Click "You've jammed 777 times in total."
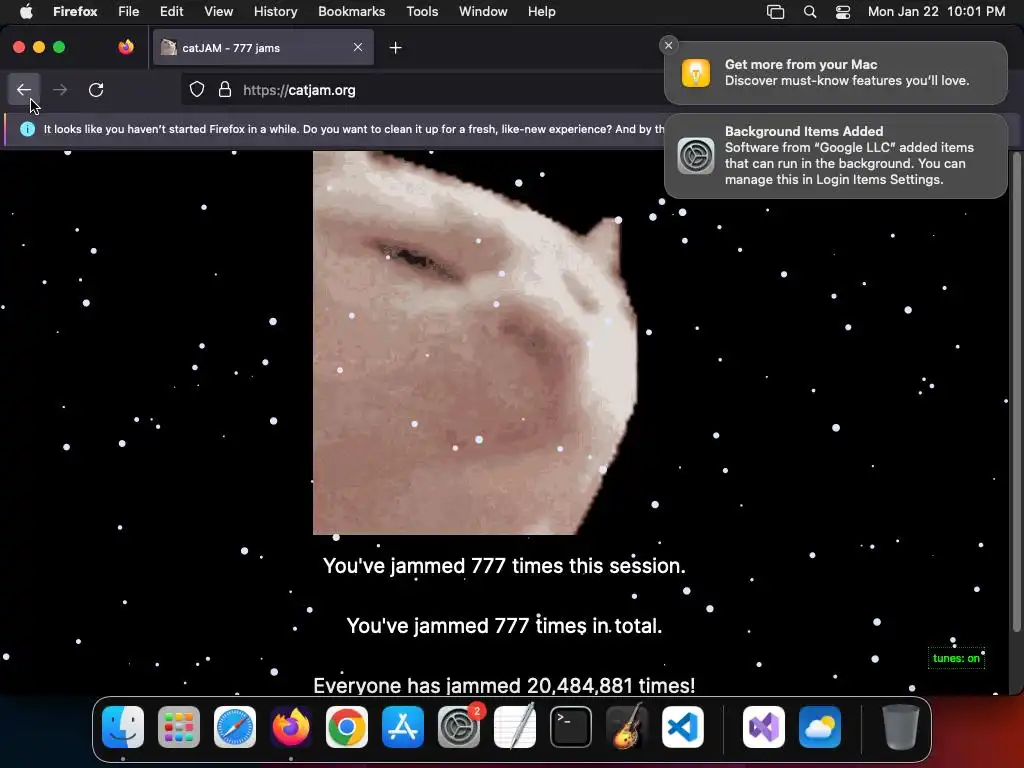Screen dimensions: 1024x768 click(504, 626)
